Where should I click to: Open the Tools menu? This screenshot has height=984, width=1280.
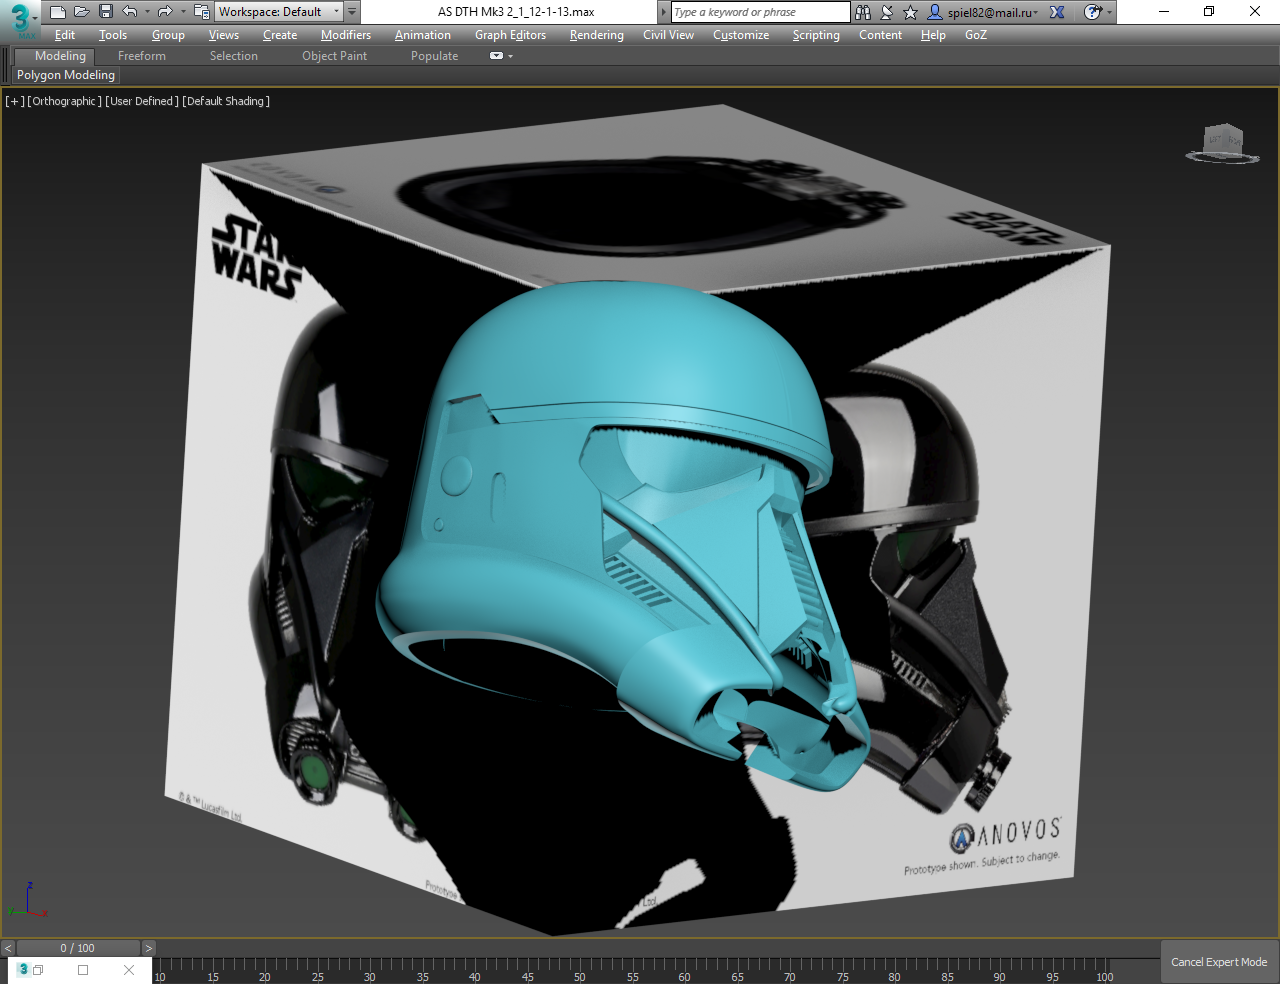coord(113,35)
